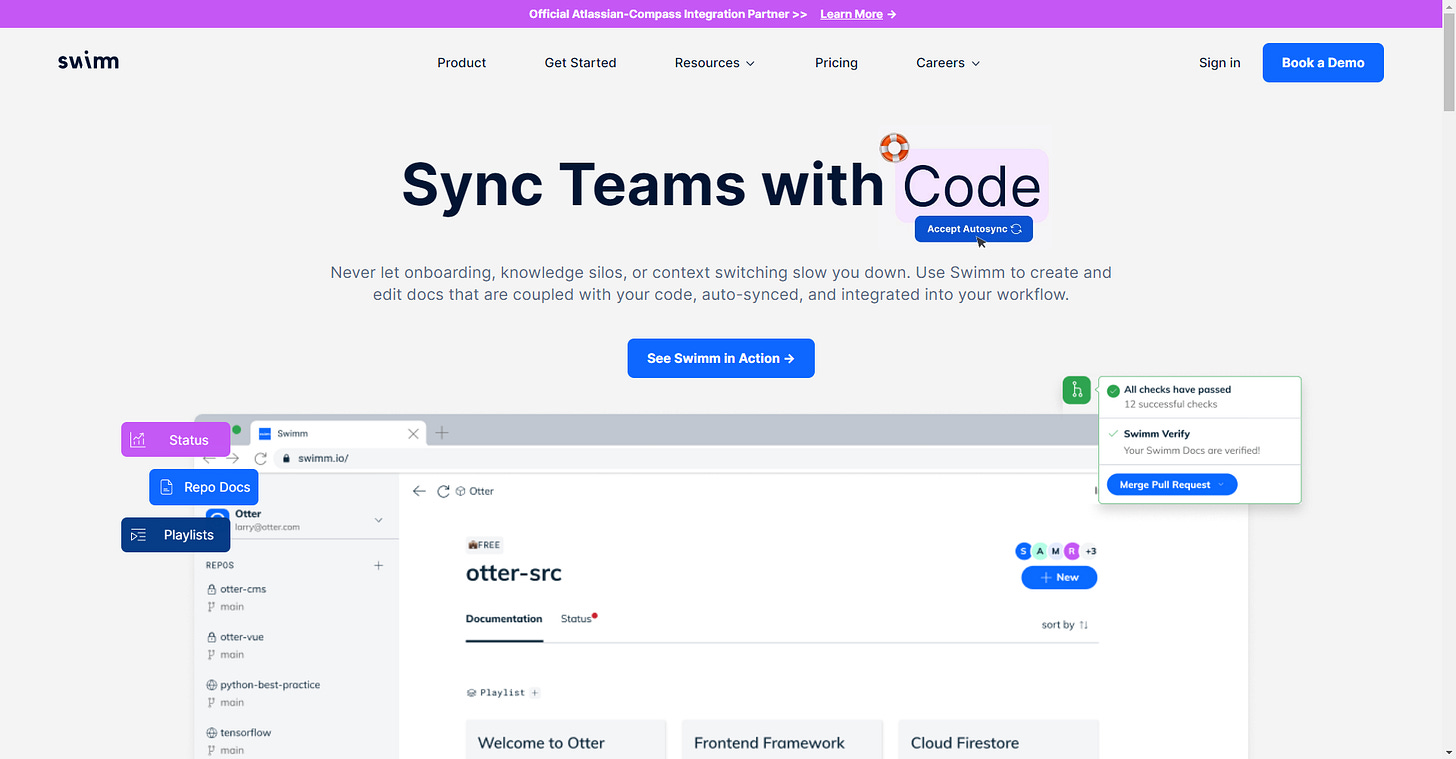Viewport: 1456px width, 759px height.
Task: Click See Swimm in Action button
Action: 721,358
